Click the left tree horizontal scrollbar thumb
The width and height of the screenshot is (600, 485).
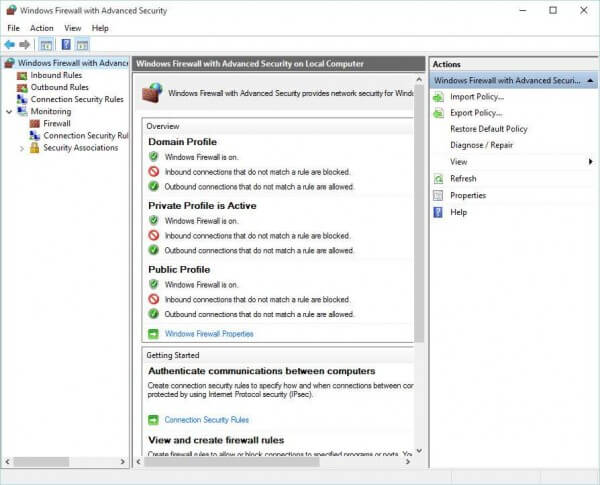[x=41, y=462]
